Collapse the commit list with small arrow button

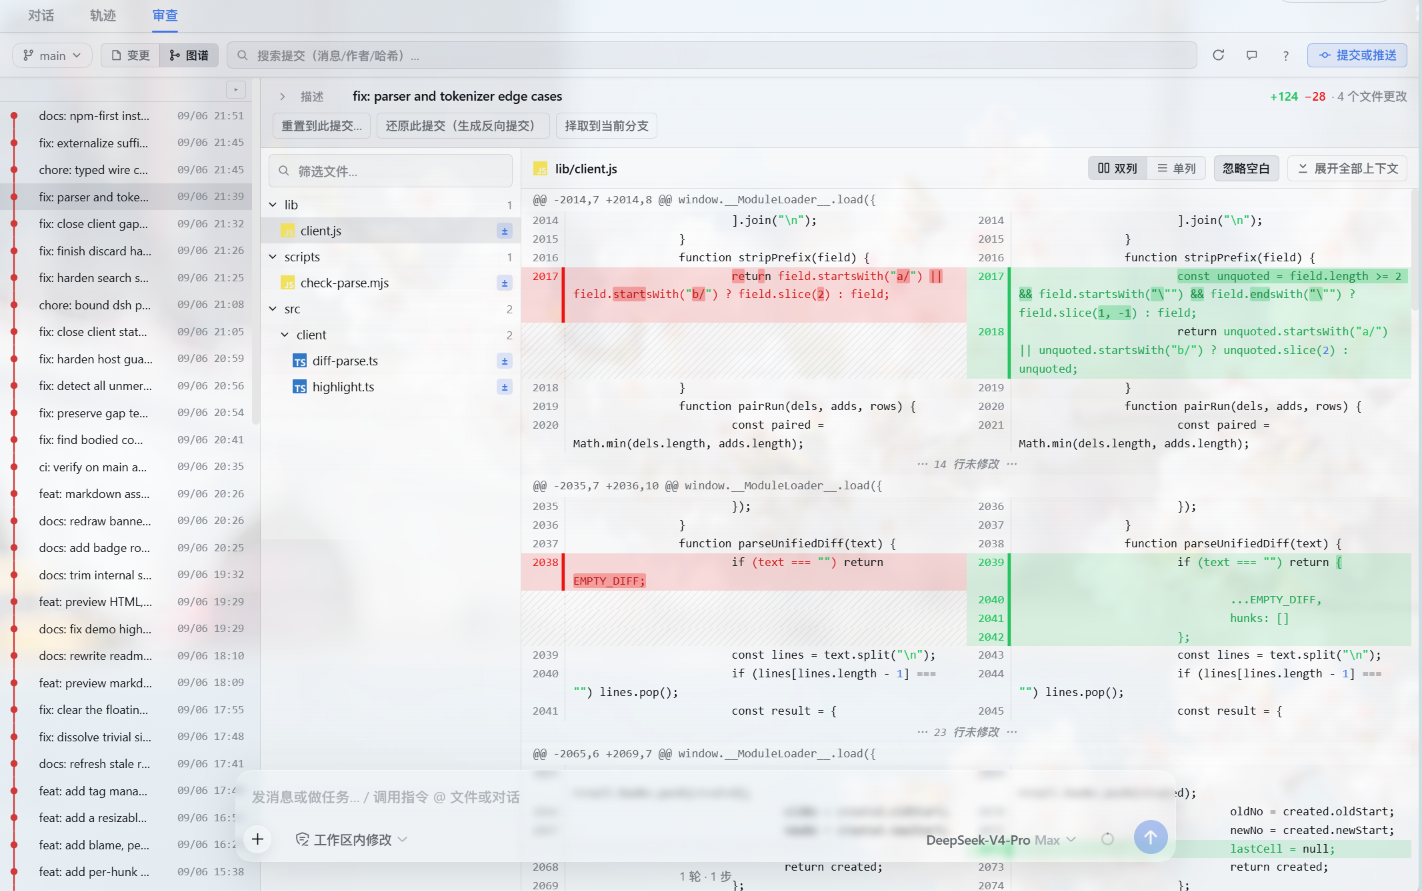pos(236,90)
